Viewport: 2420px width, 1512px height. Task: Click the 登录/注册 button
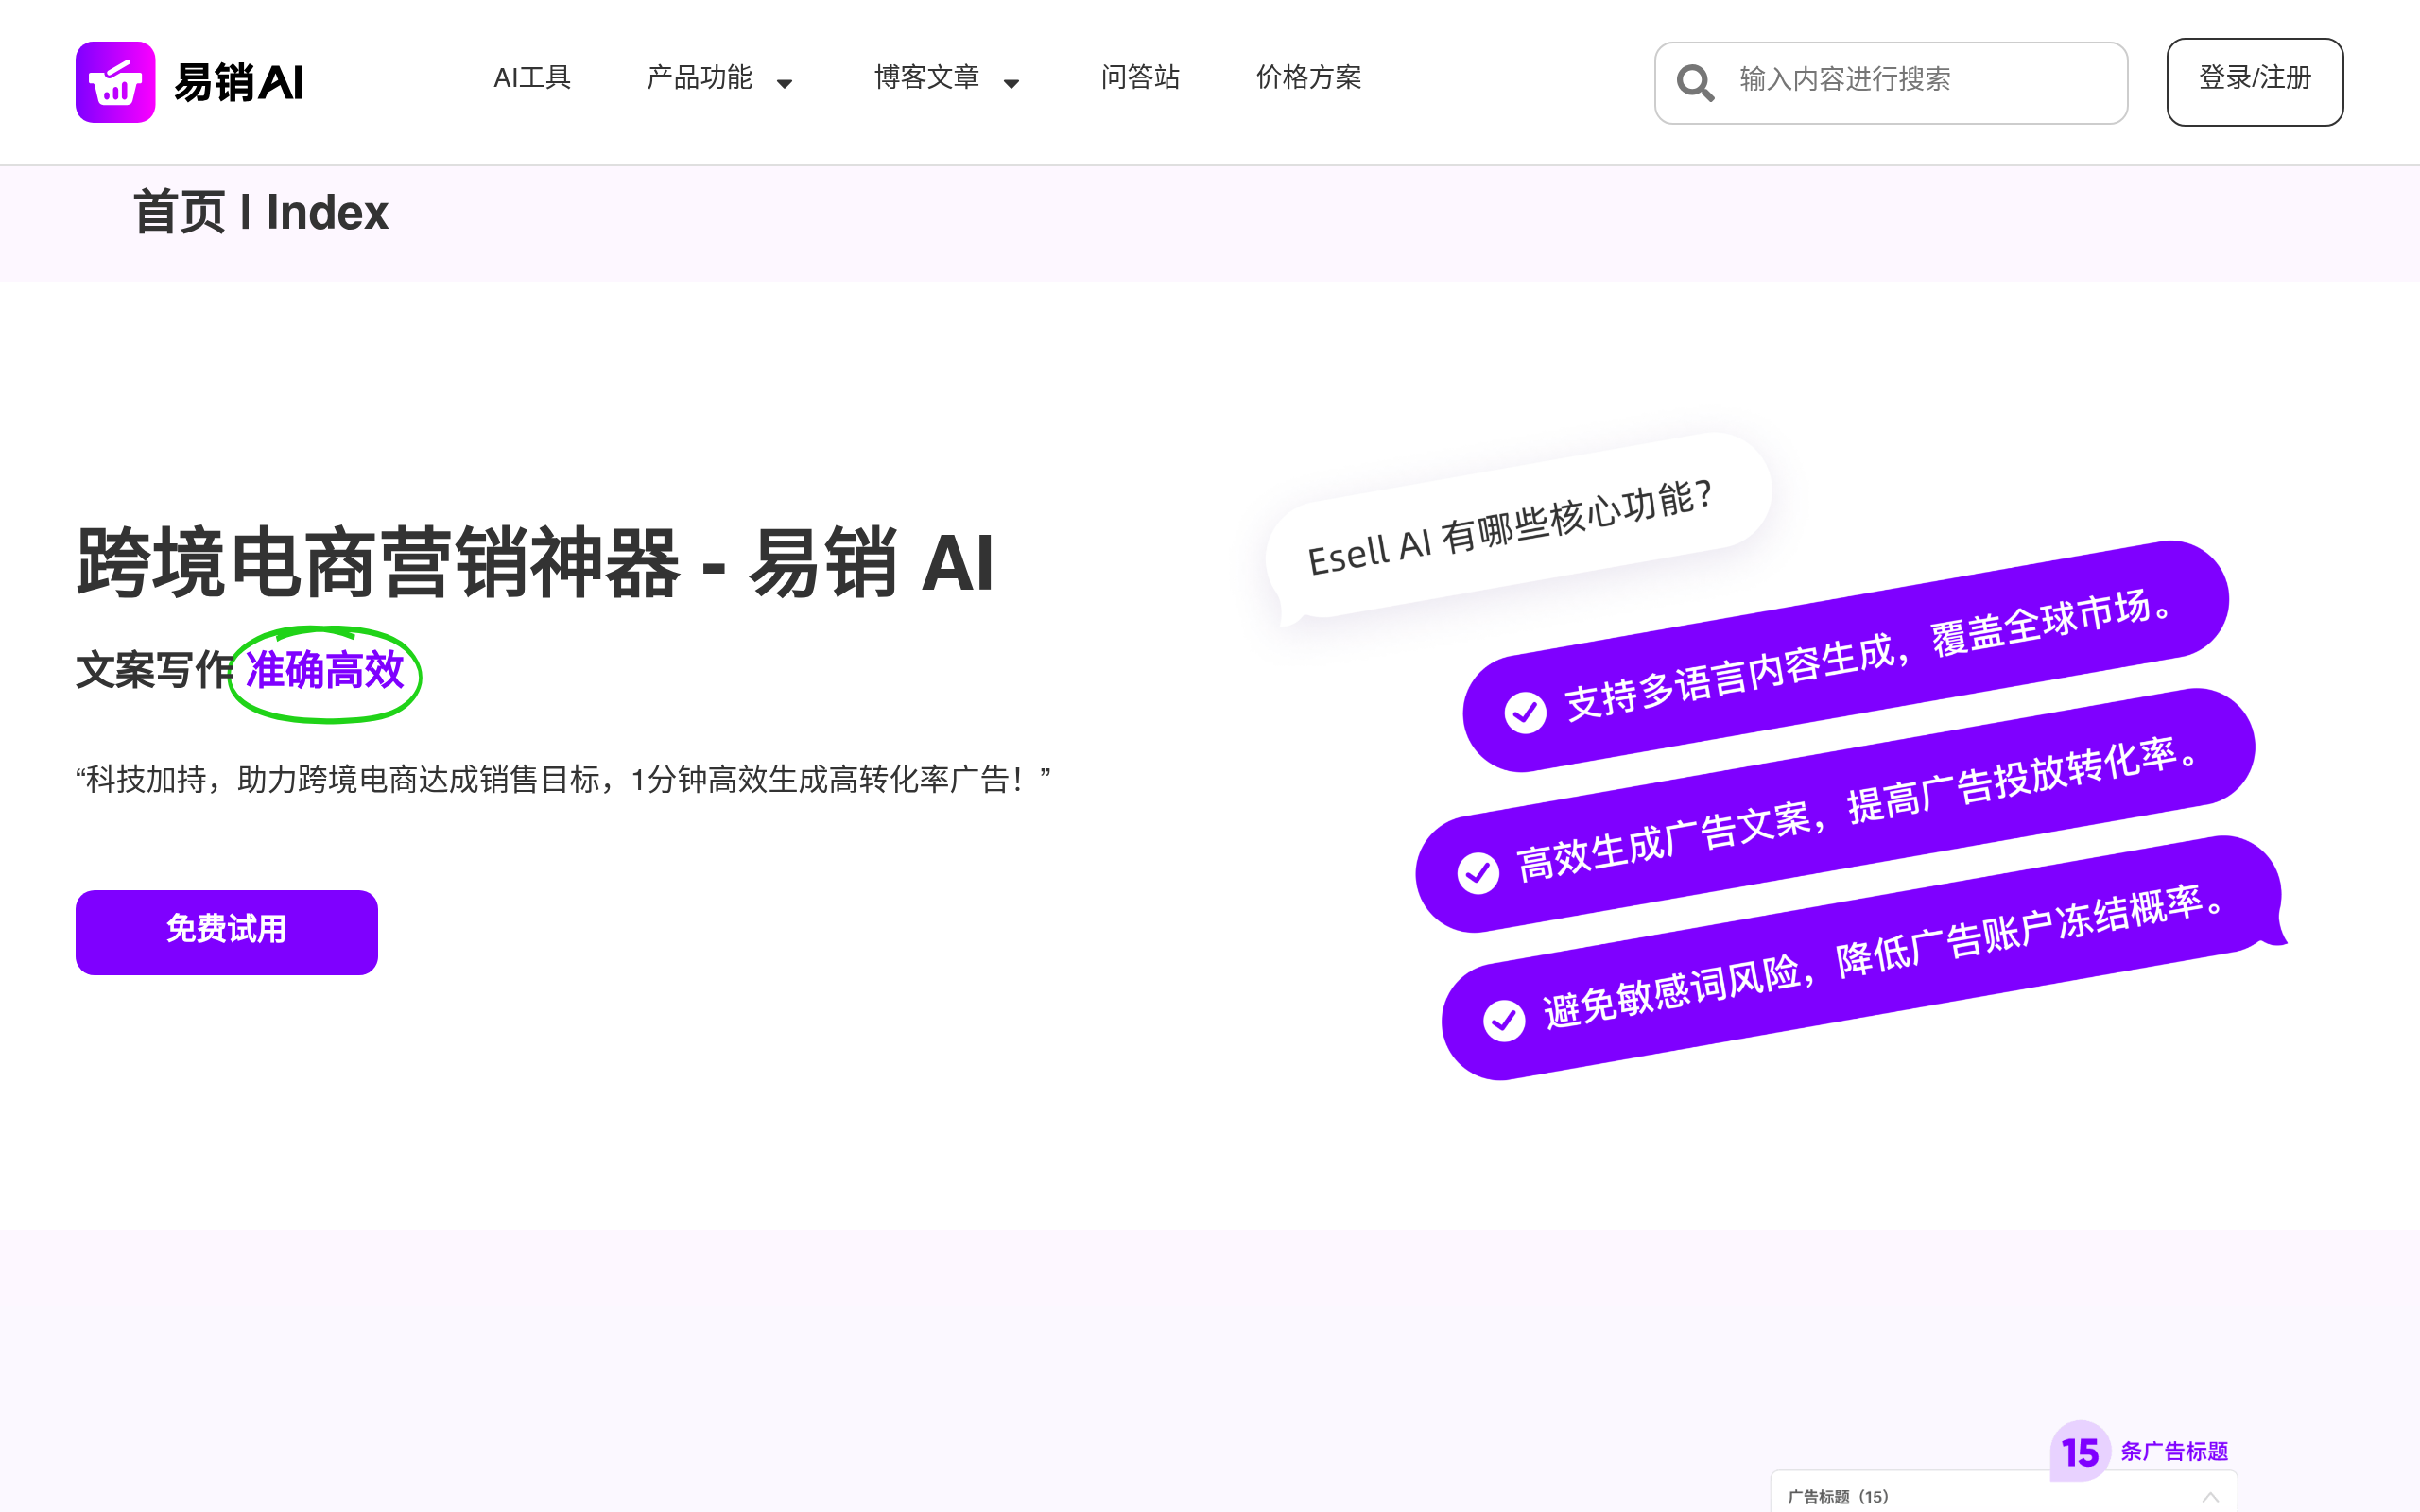tap(2254, 82)
